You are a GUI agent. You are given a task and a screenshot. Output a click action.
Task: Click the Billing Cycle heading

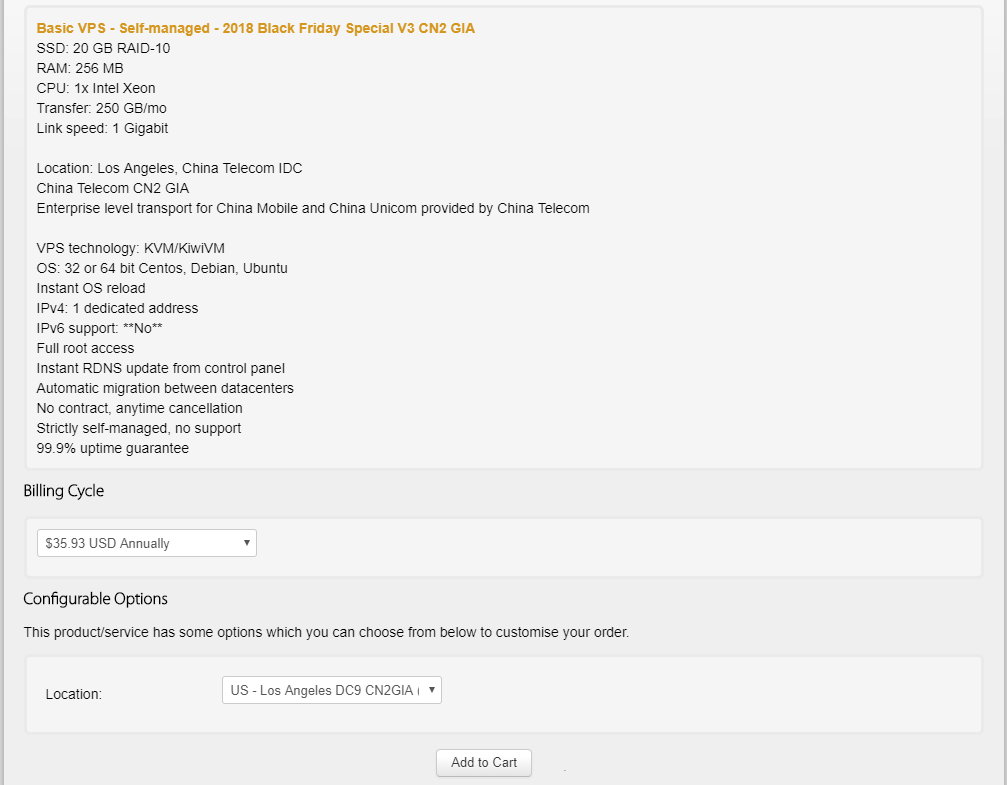[x=64, y=491]
